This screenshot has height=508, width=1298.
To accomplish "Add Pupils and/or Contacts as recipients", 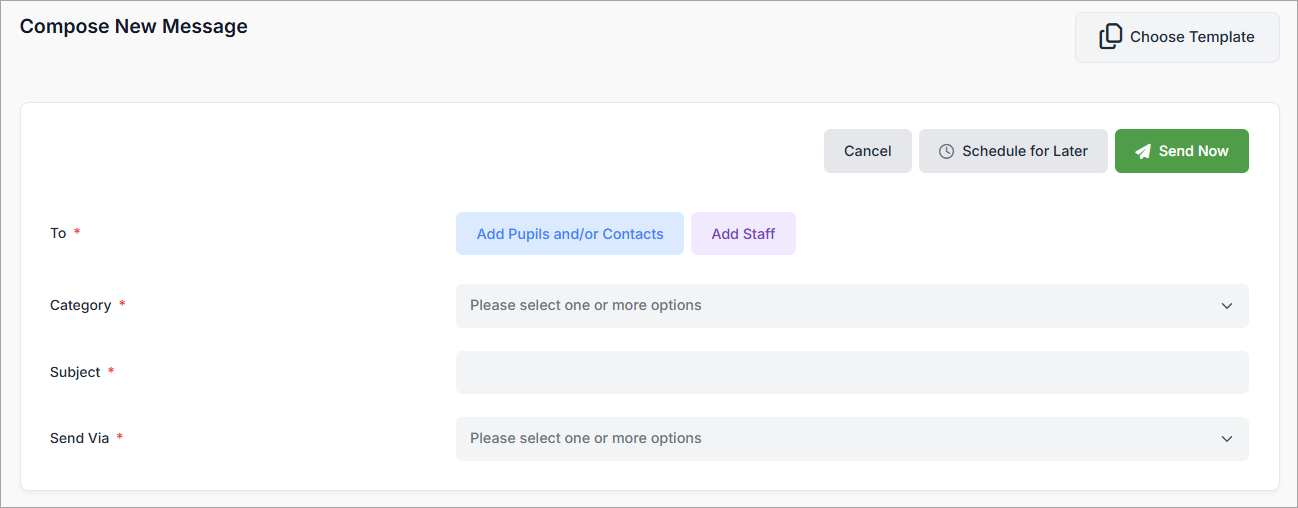I will click(x=569, y=234).
